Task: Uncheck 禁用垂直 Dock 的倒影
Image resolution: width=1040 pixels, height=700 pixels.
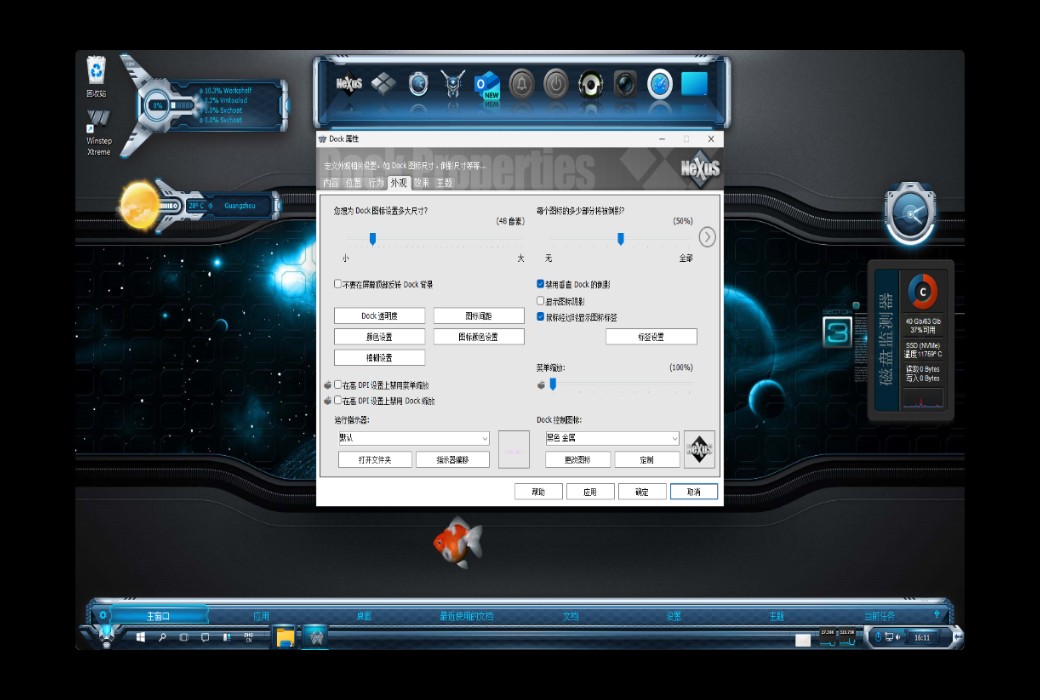Action: [x=539, y=283]
